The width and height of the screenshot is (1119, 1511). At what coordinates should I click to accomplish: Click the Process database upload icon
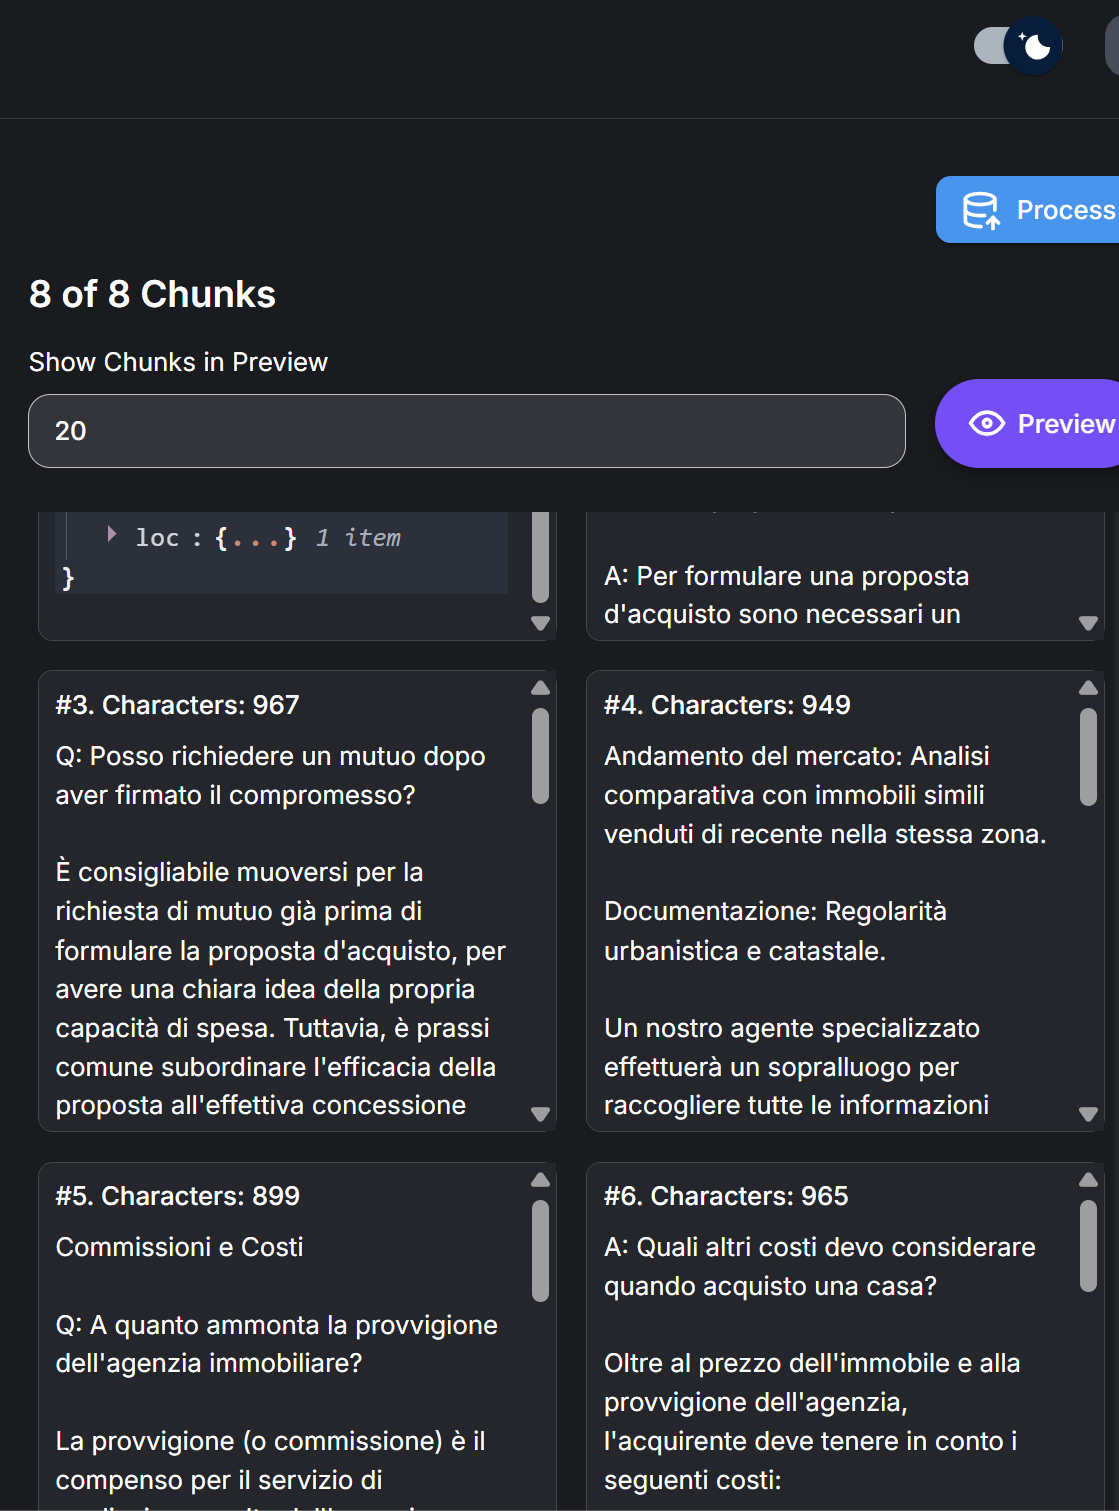click(980, 210)
